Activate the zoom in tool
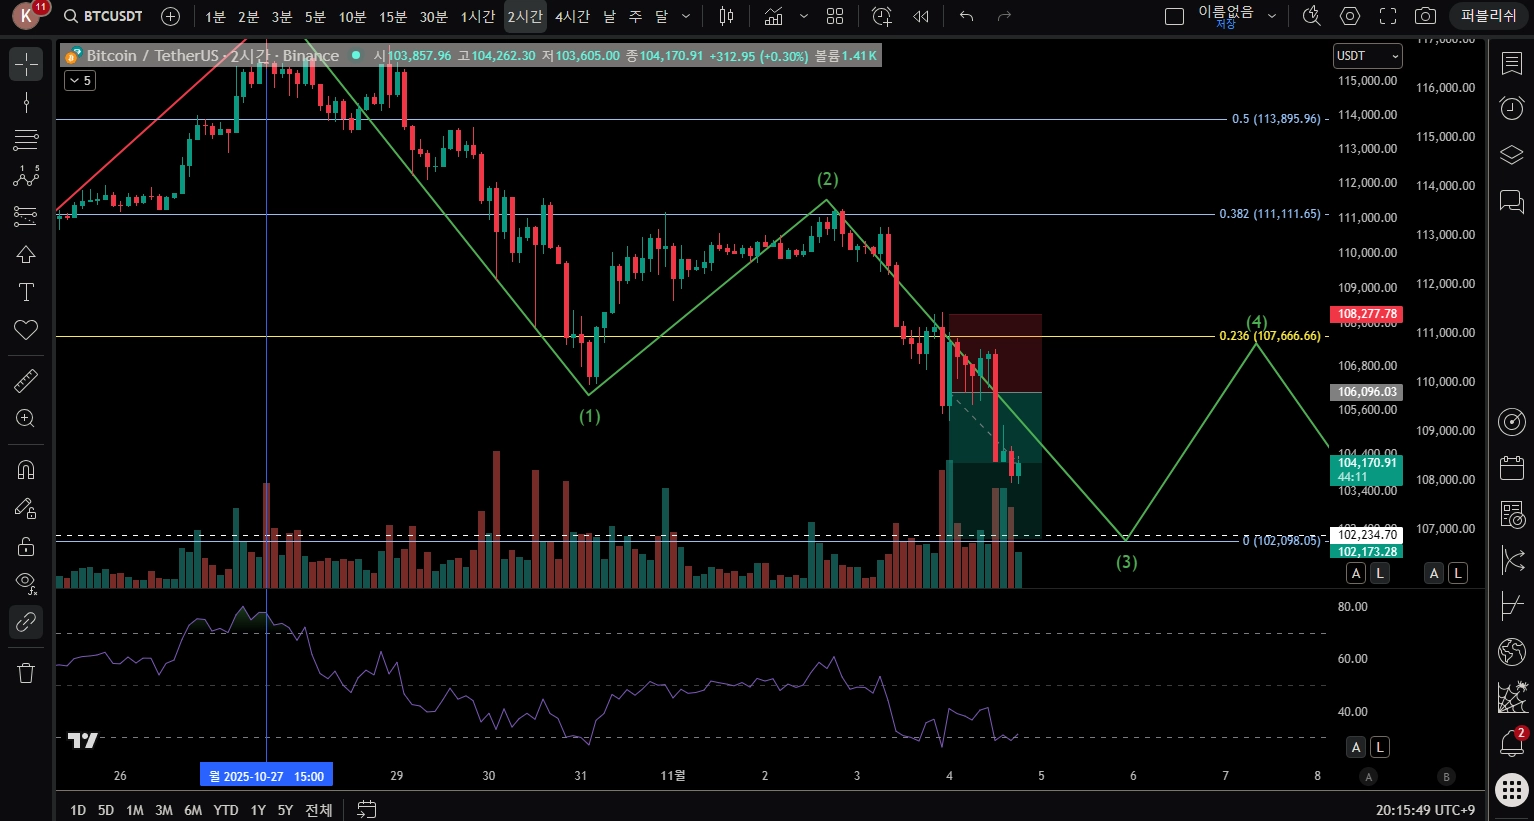 (26, 418)
